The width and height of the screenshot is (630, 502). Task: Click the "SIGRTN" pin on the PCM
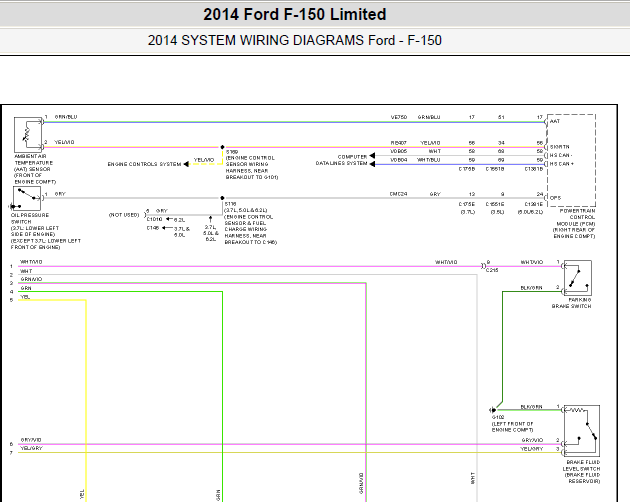click(x=559, y=147)
